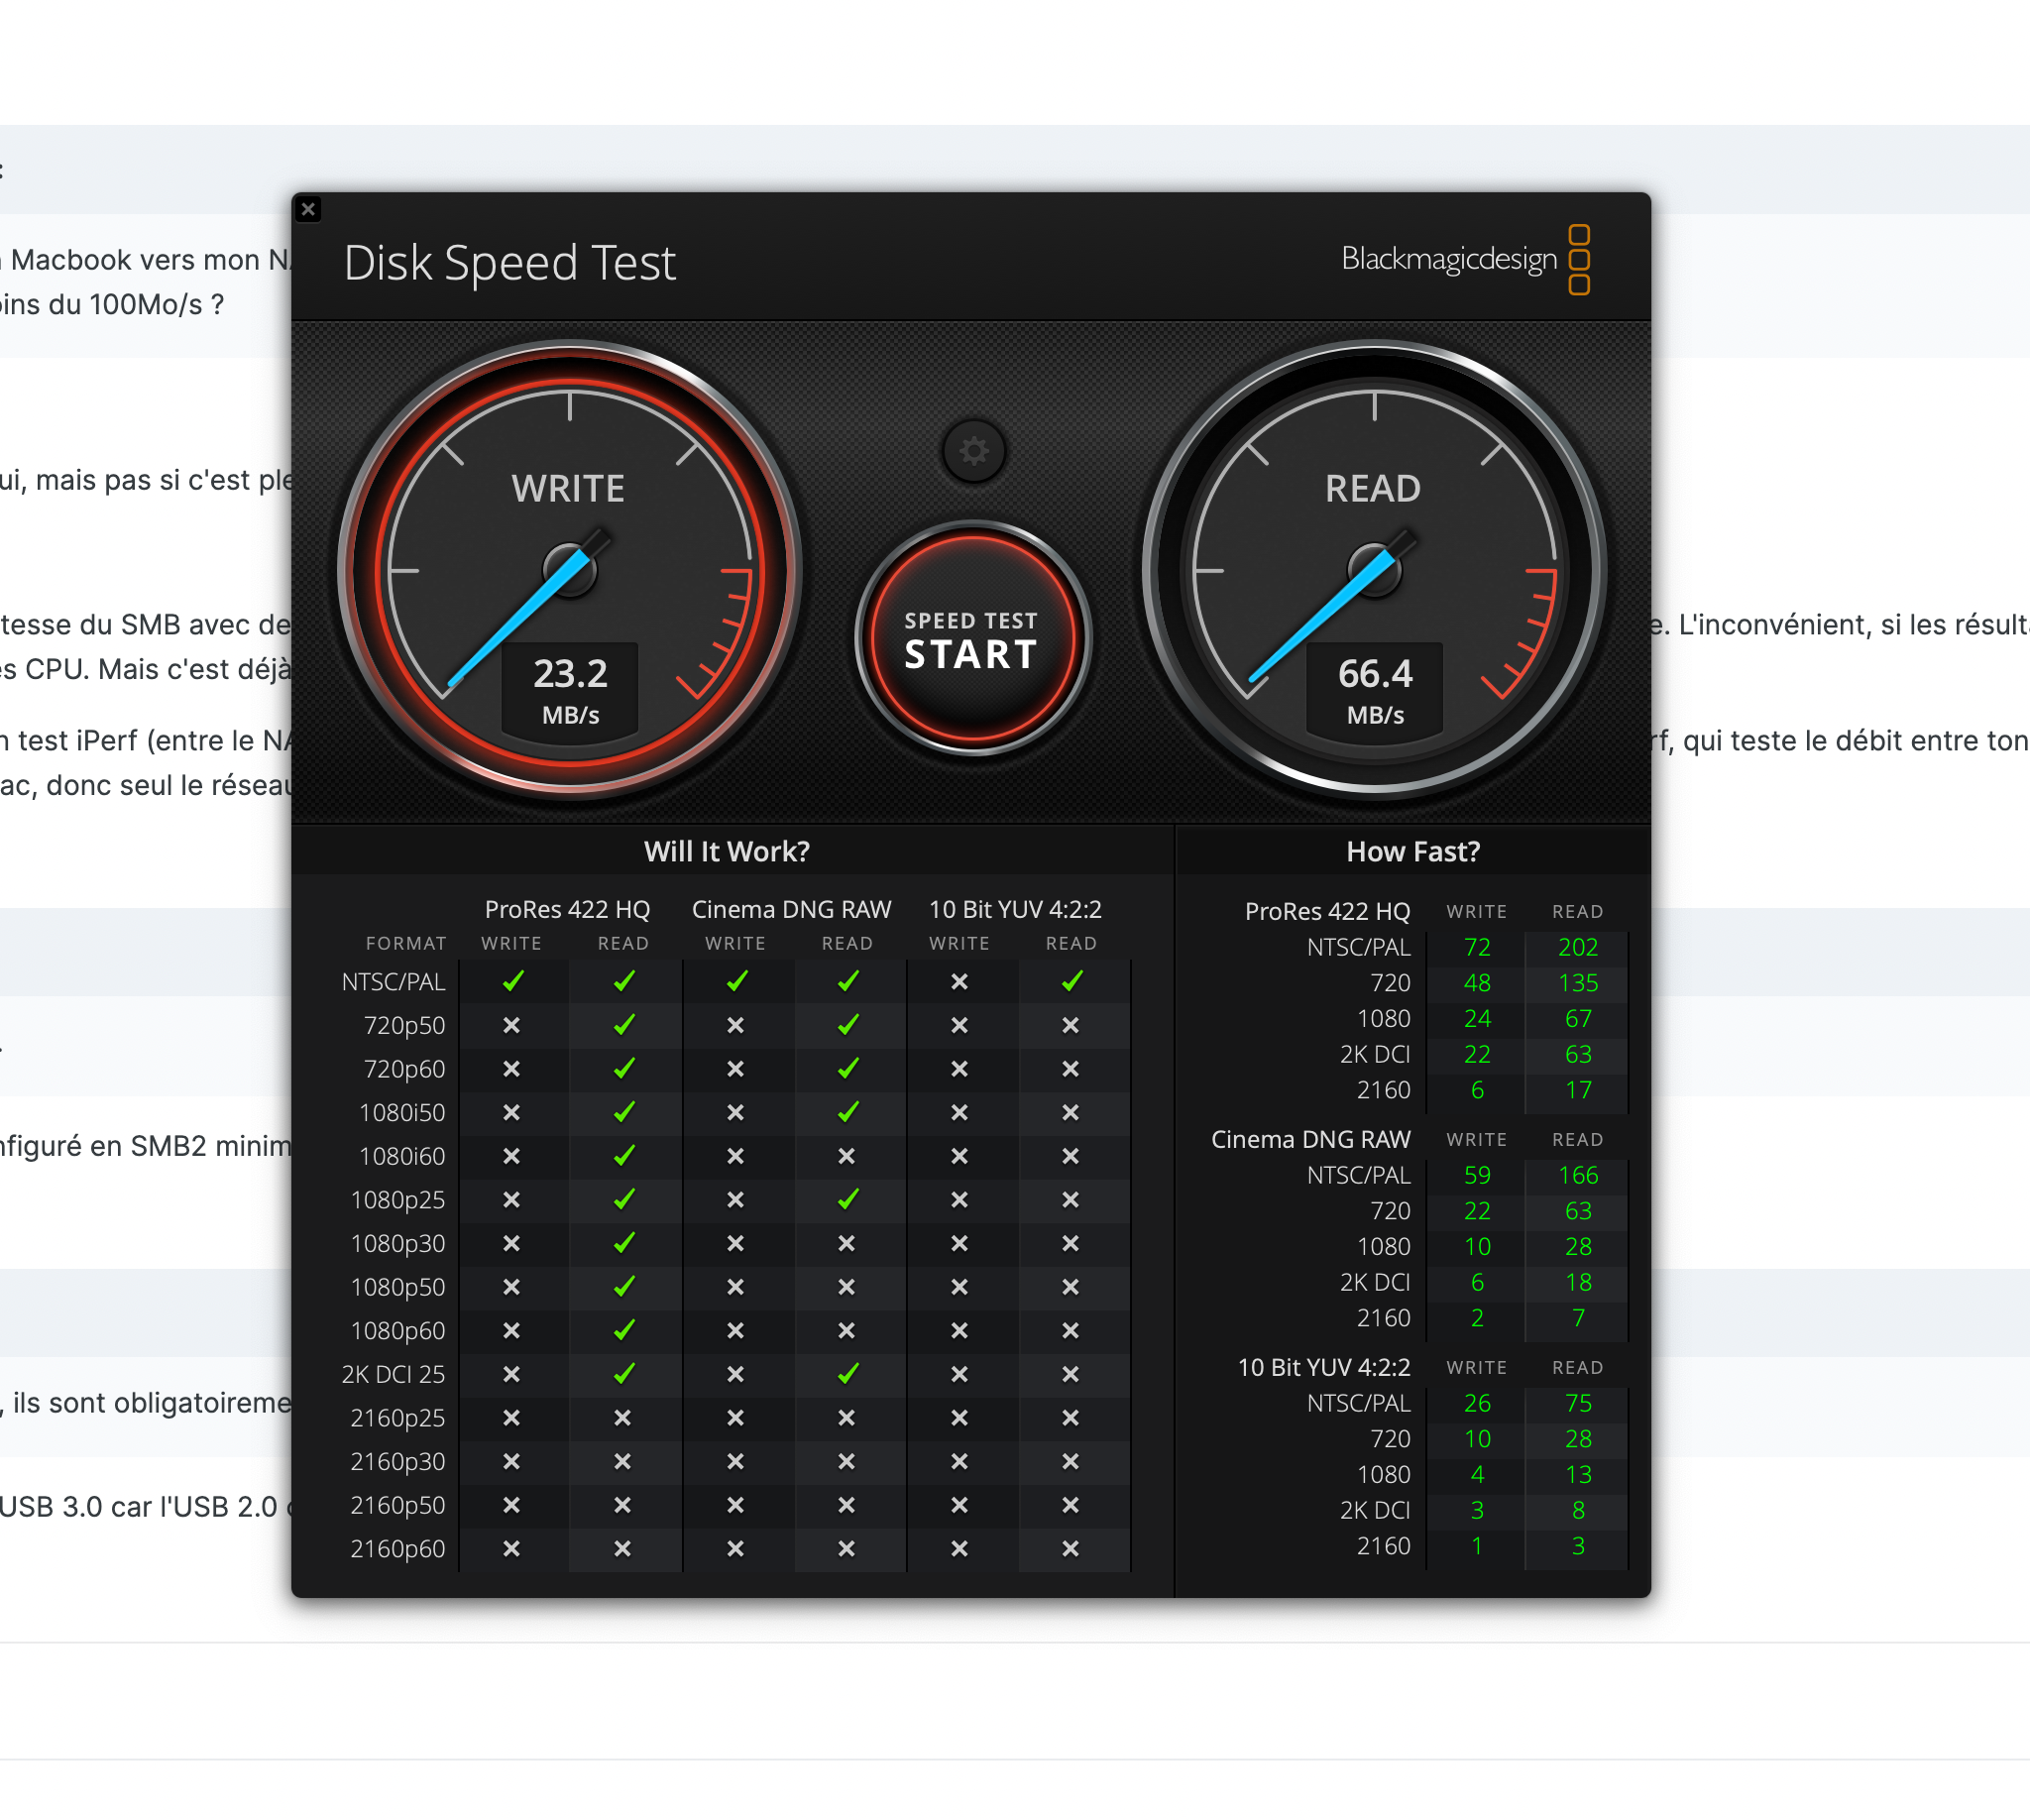This screenshot has width=2030, height=1820.
Task: Click the 2160p25 row label
Action: pos(398,1418)
